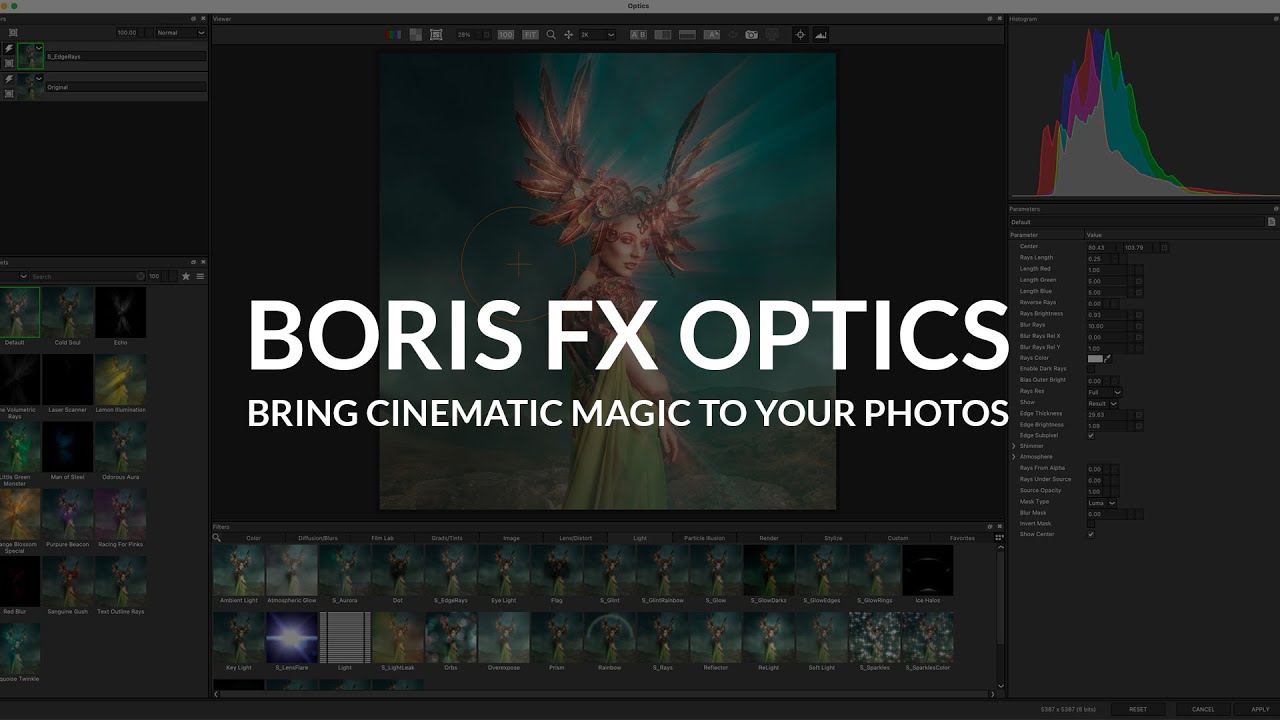Toggle the A/B comparison icon
This screenshot has width=1280, height=720.
638,35
